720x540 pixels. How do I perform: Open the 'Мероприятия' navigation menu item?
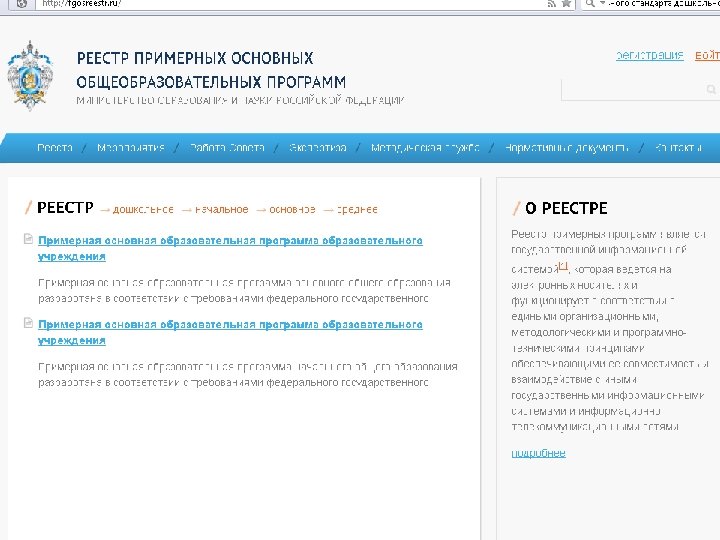coord(131,148)
